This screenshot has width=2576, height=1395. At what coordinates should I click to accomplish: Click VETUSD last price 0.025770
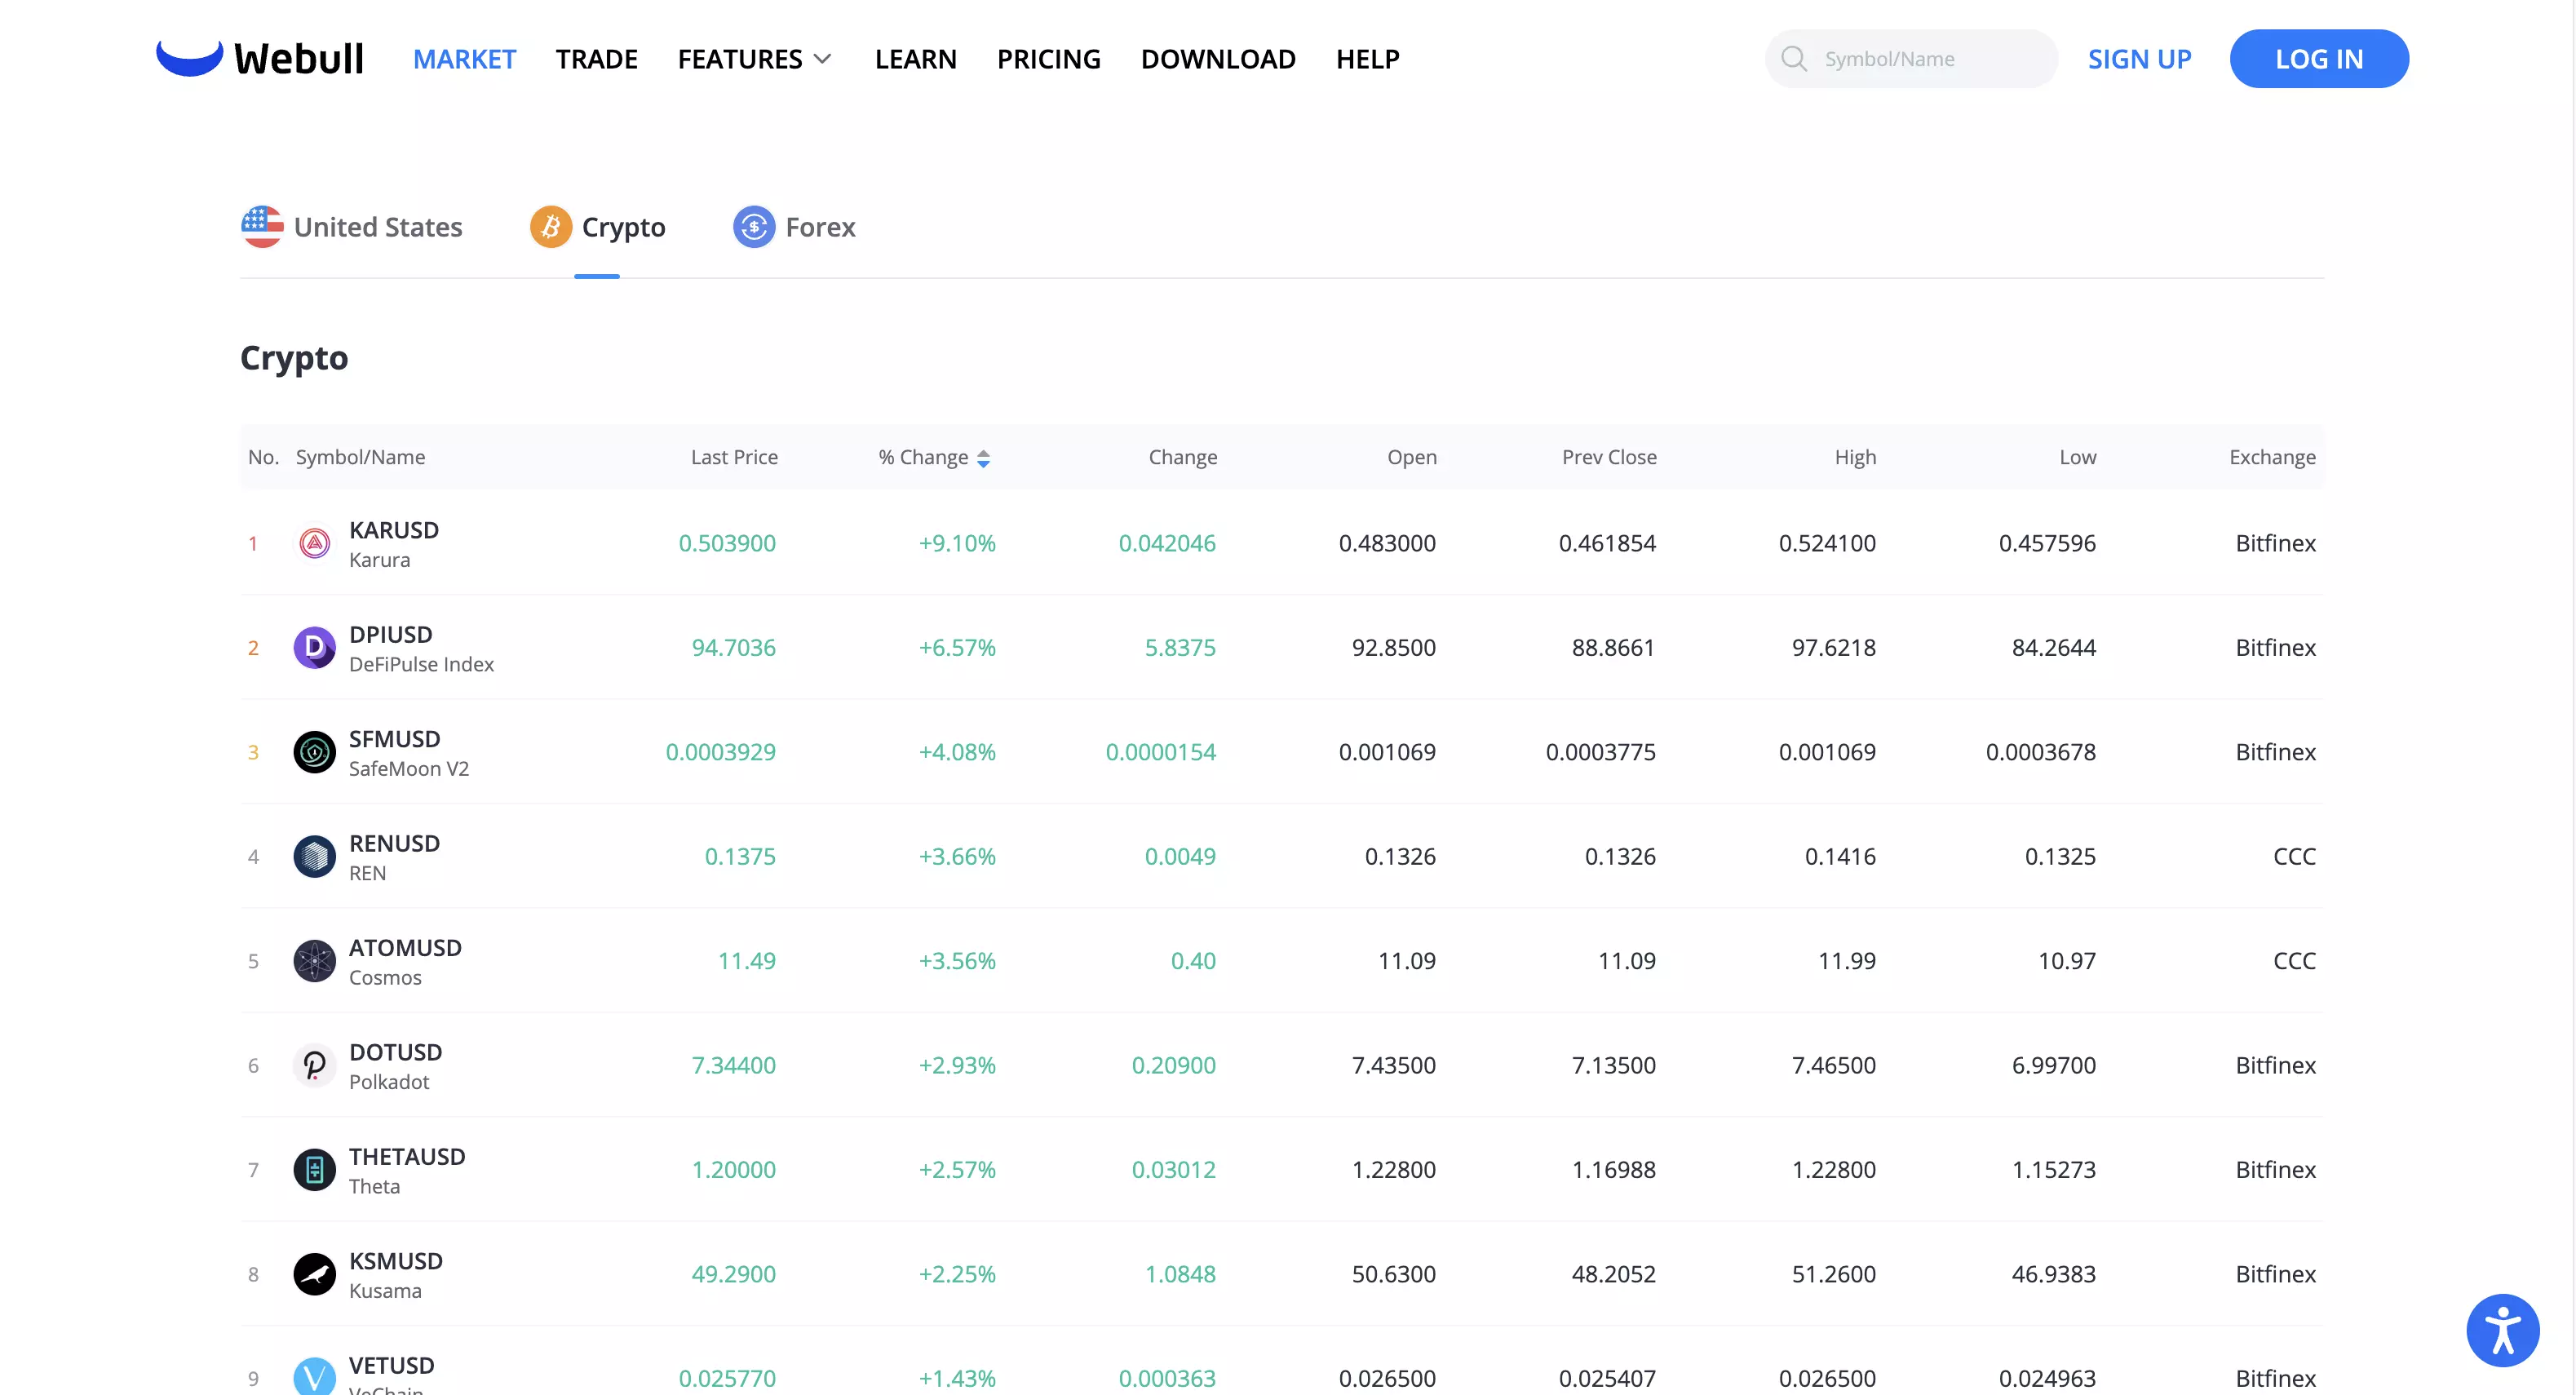[x=727, y=1379]
